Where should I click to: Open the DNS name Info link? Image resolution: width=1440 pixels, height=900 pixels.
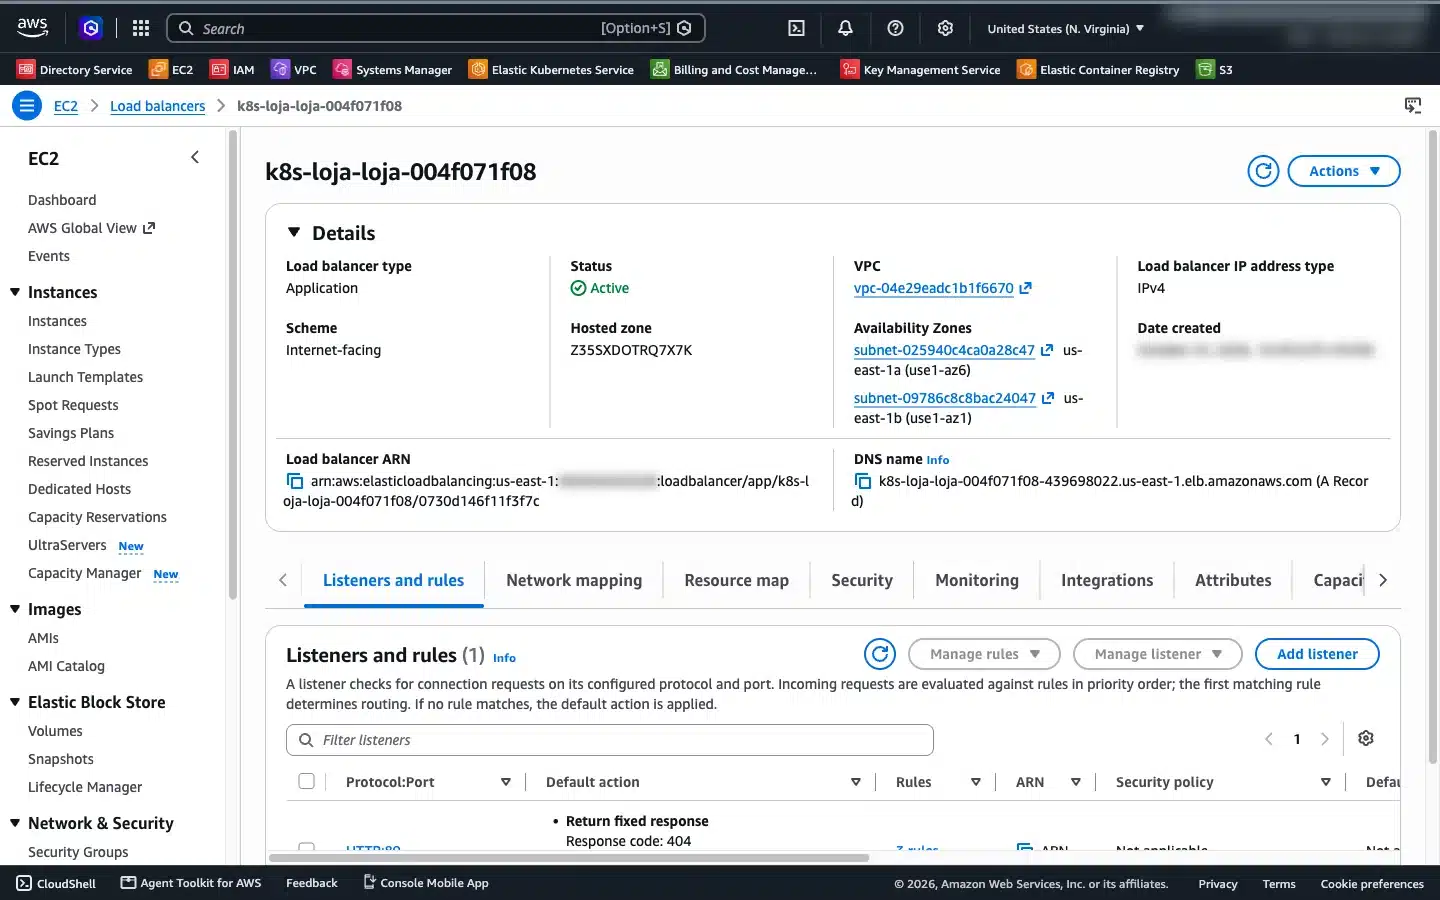pos(938,460)
